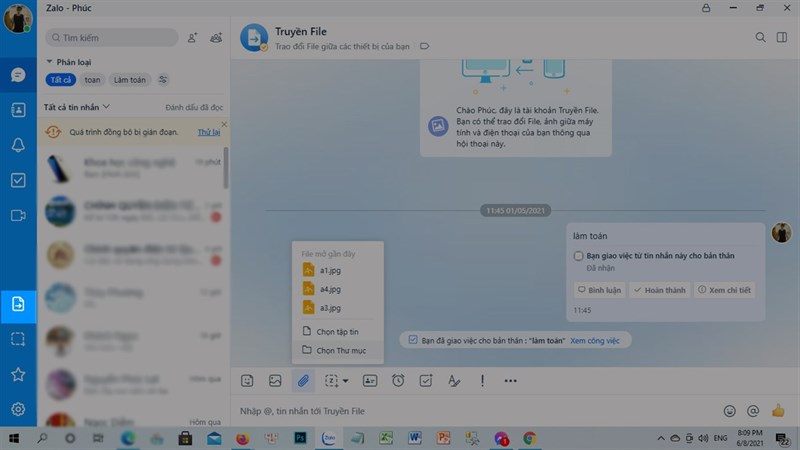Open Firefox from the taskbar
The image size is (800, 450).
coord(242,438)
